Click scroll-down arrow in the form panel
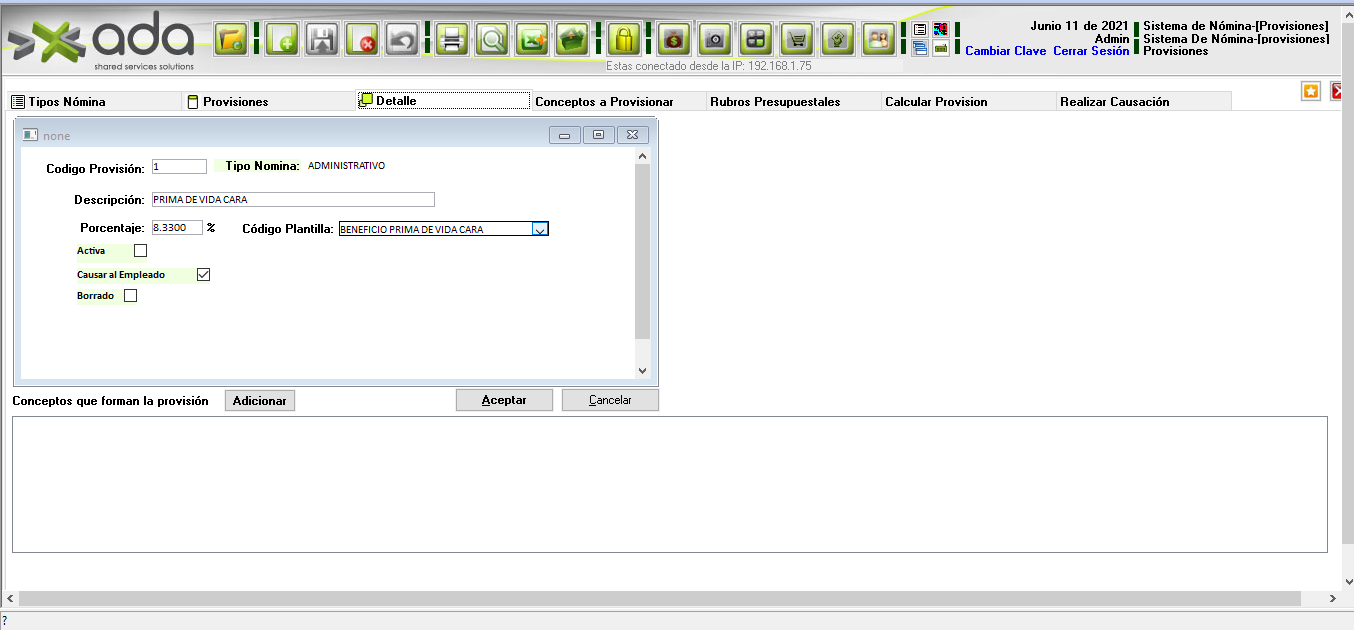This screenshot has height=631, width=1354. [642, 371]
